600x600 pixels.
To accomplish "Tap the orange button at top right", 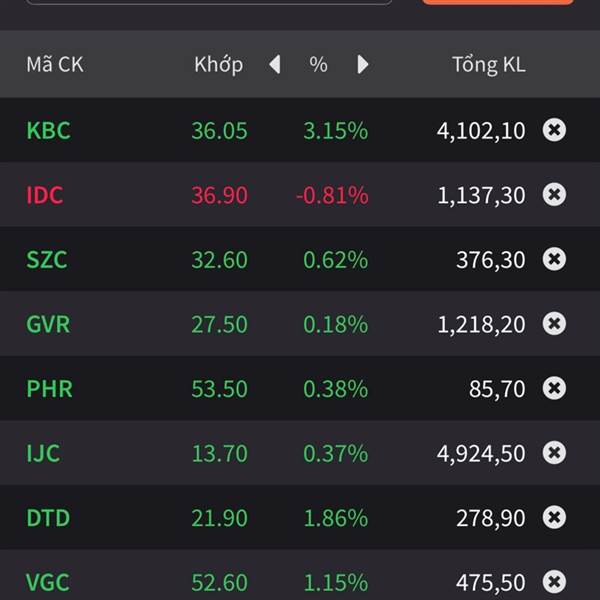I will click(497, 2).
